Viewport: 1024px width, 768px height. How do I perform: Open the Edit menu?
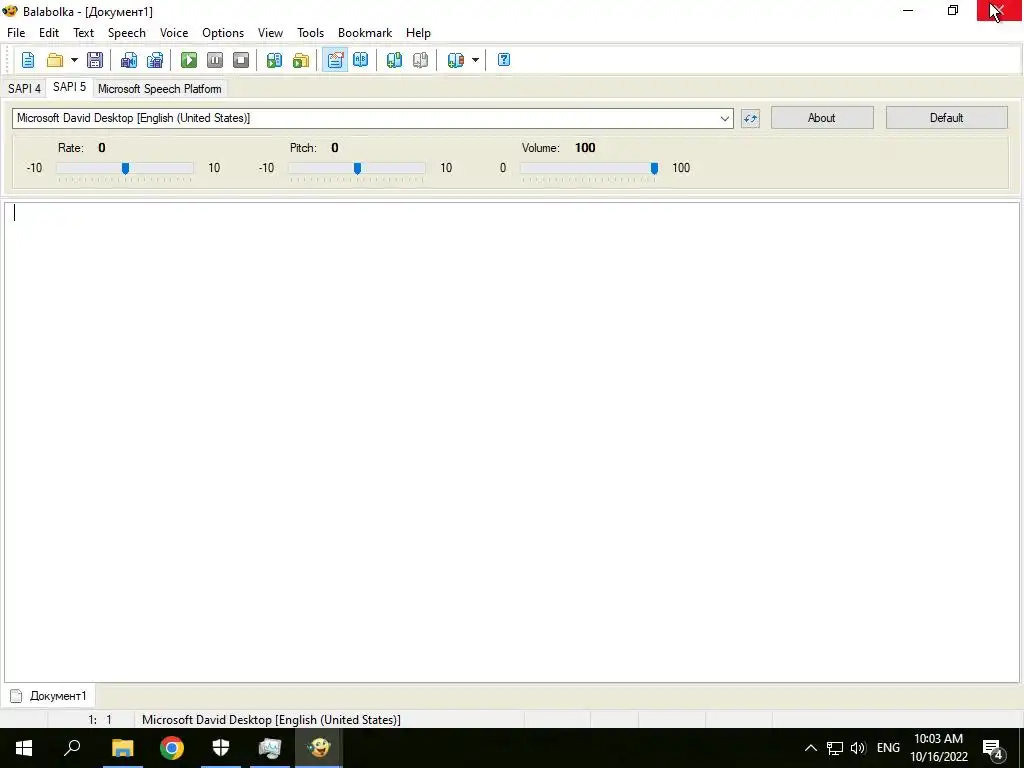(48, 33)
